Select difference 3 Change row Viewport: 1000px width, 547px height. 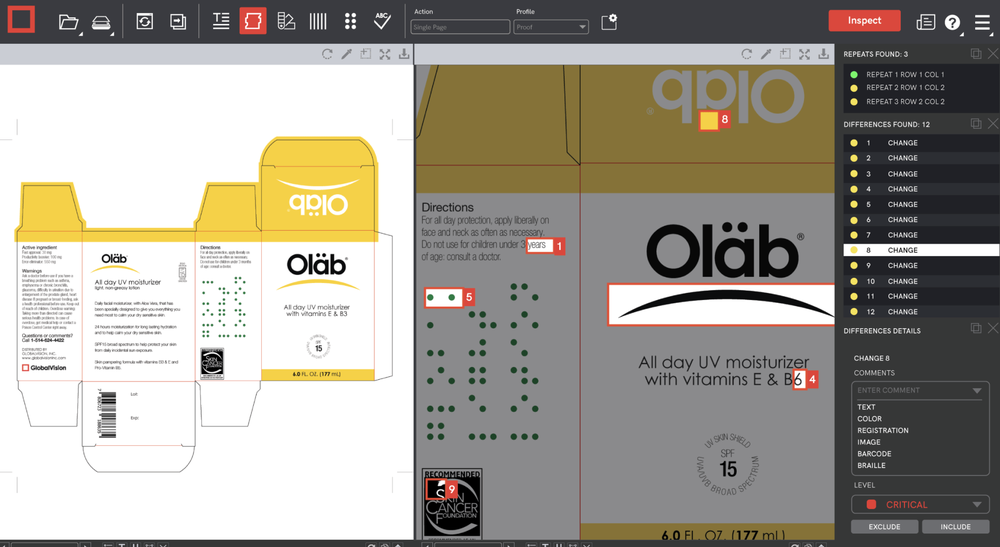[x=921, y=173]
